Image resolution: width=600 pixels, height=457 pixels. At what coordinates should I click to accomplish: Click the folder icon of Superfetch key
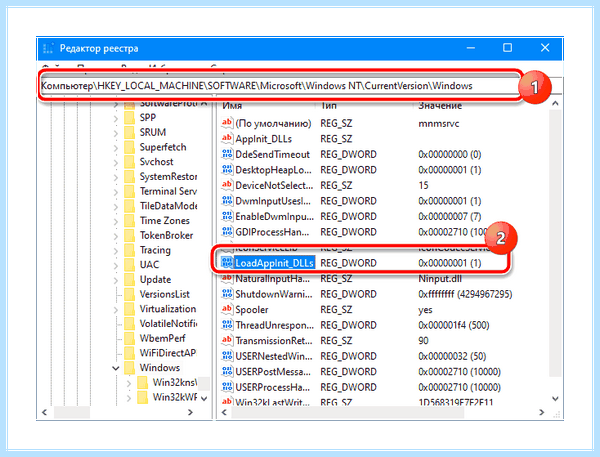point(129,147)
